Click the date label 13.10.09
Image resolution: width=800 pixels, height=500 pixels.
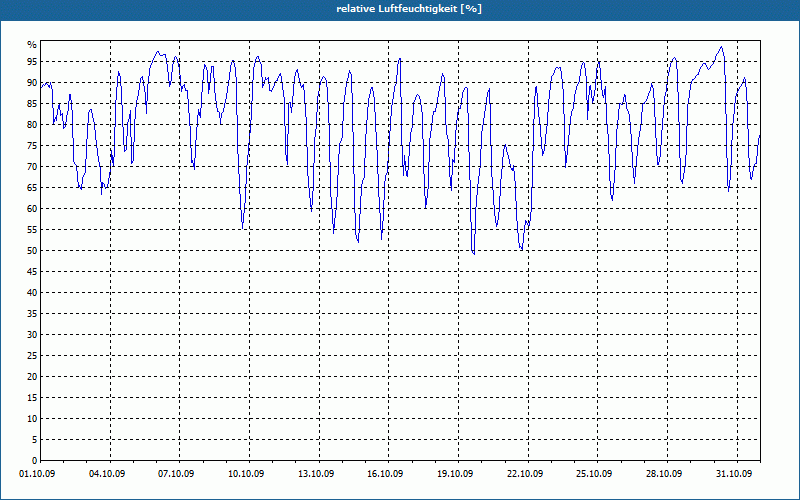point(316,474)
